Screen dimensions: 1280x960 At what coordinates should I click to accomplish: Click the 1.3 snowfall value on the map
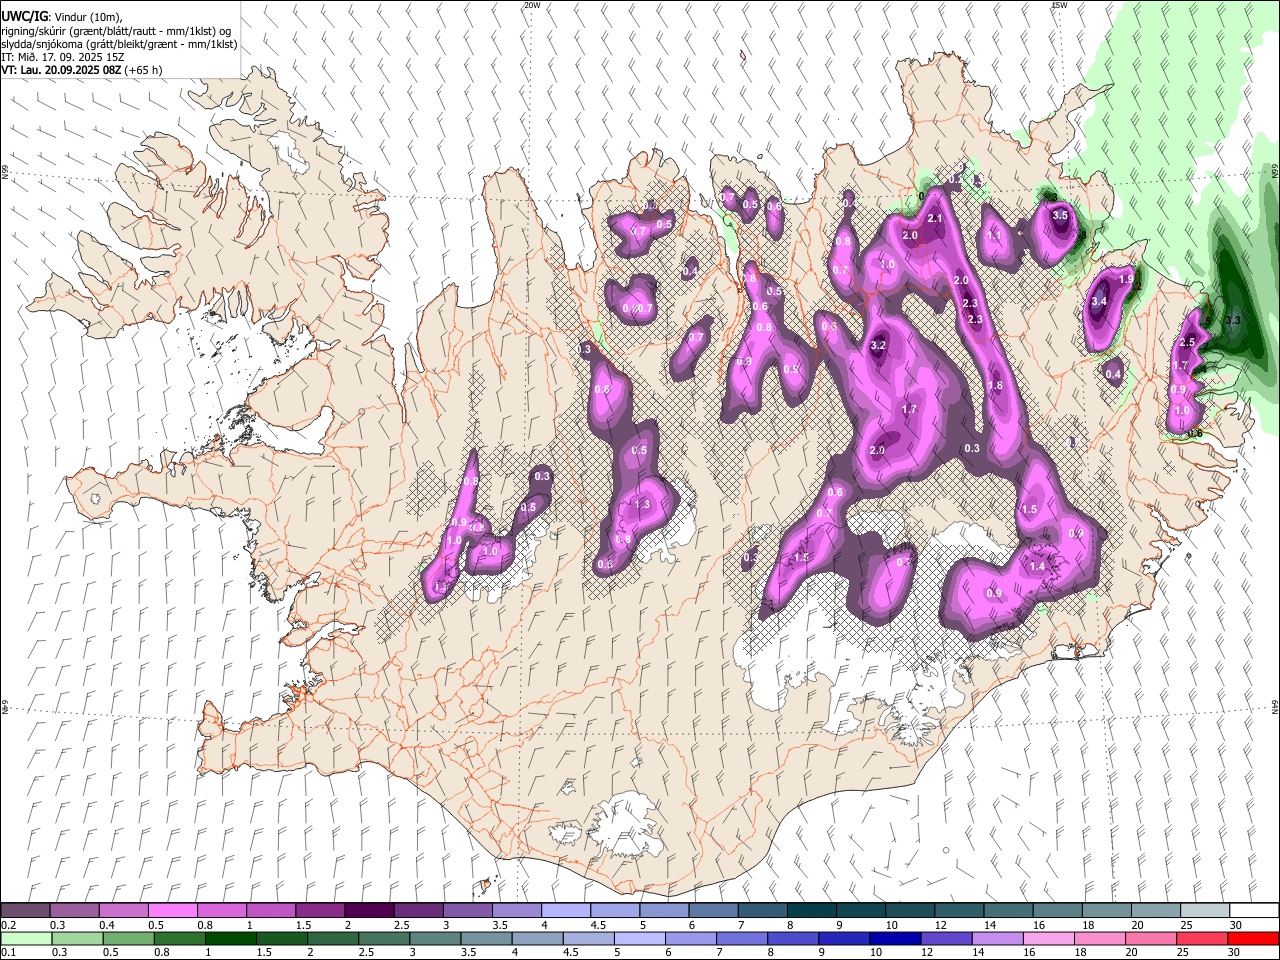pos(643,505)
